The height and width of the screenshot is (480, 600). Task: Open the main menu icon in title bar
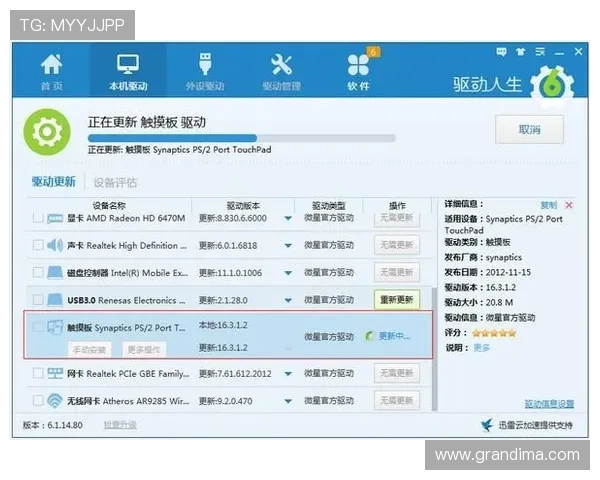[x=540, y=52]
